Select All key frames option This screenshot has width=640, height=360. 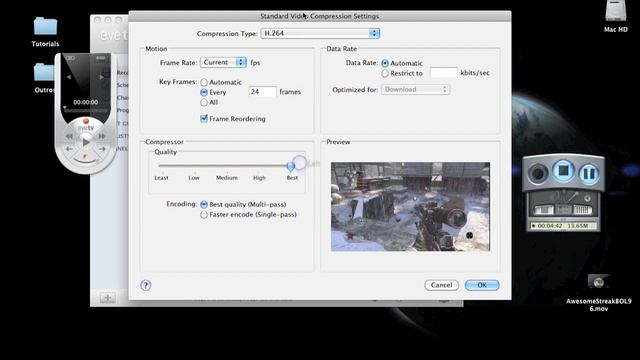204,102
